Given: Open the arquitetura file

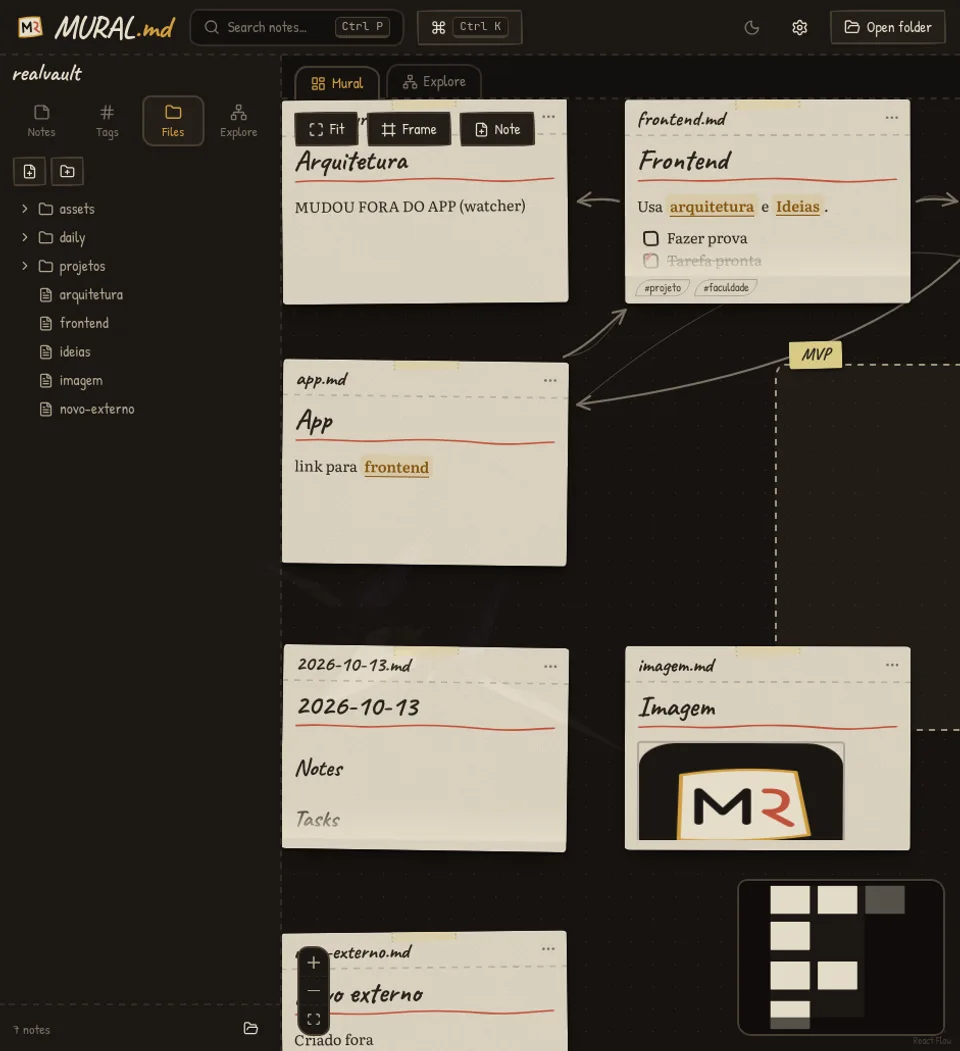Looking at the screenshot, I should click(141, 295).
